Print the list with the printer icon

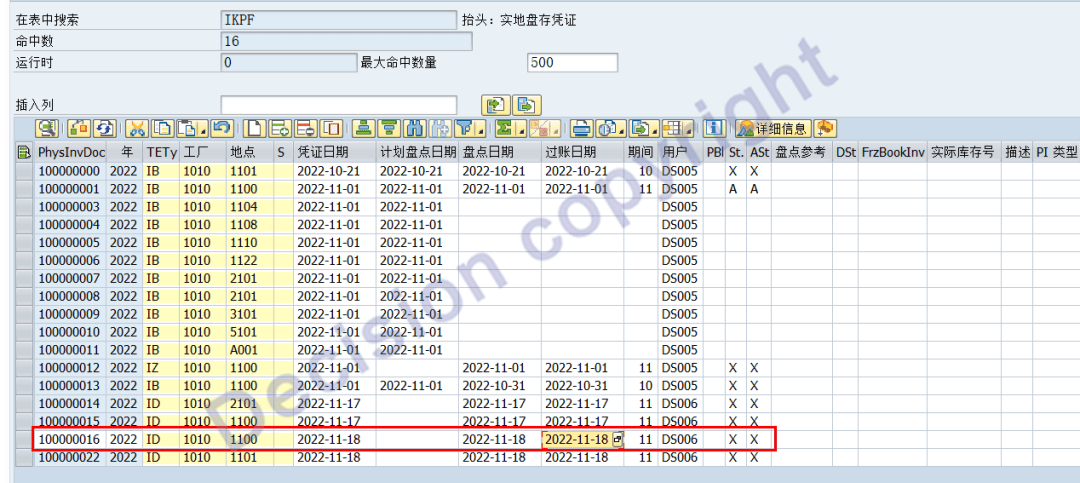tap(582, 128)
